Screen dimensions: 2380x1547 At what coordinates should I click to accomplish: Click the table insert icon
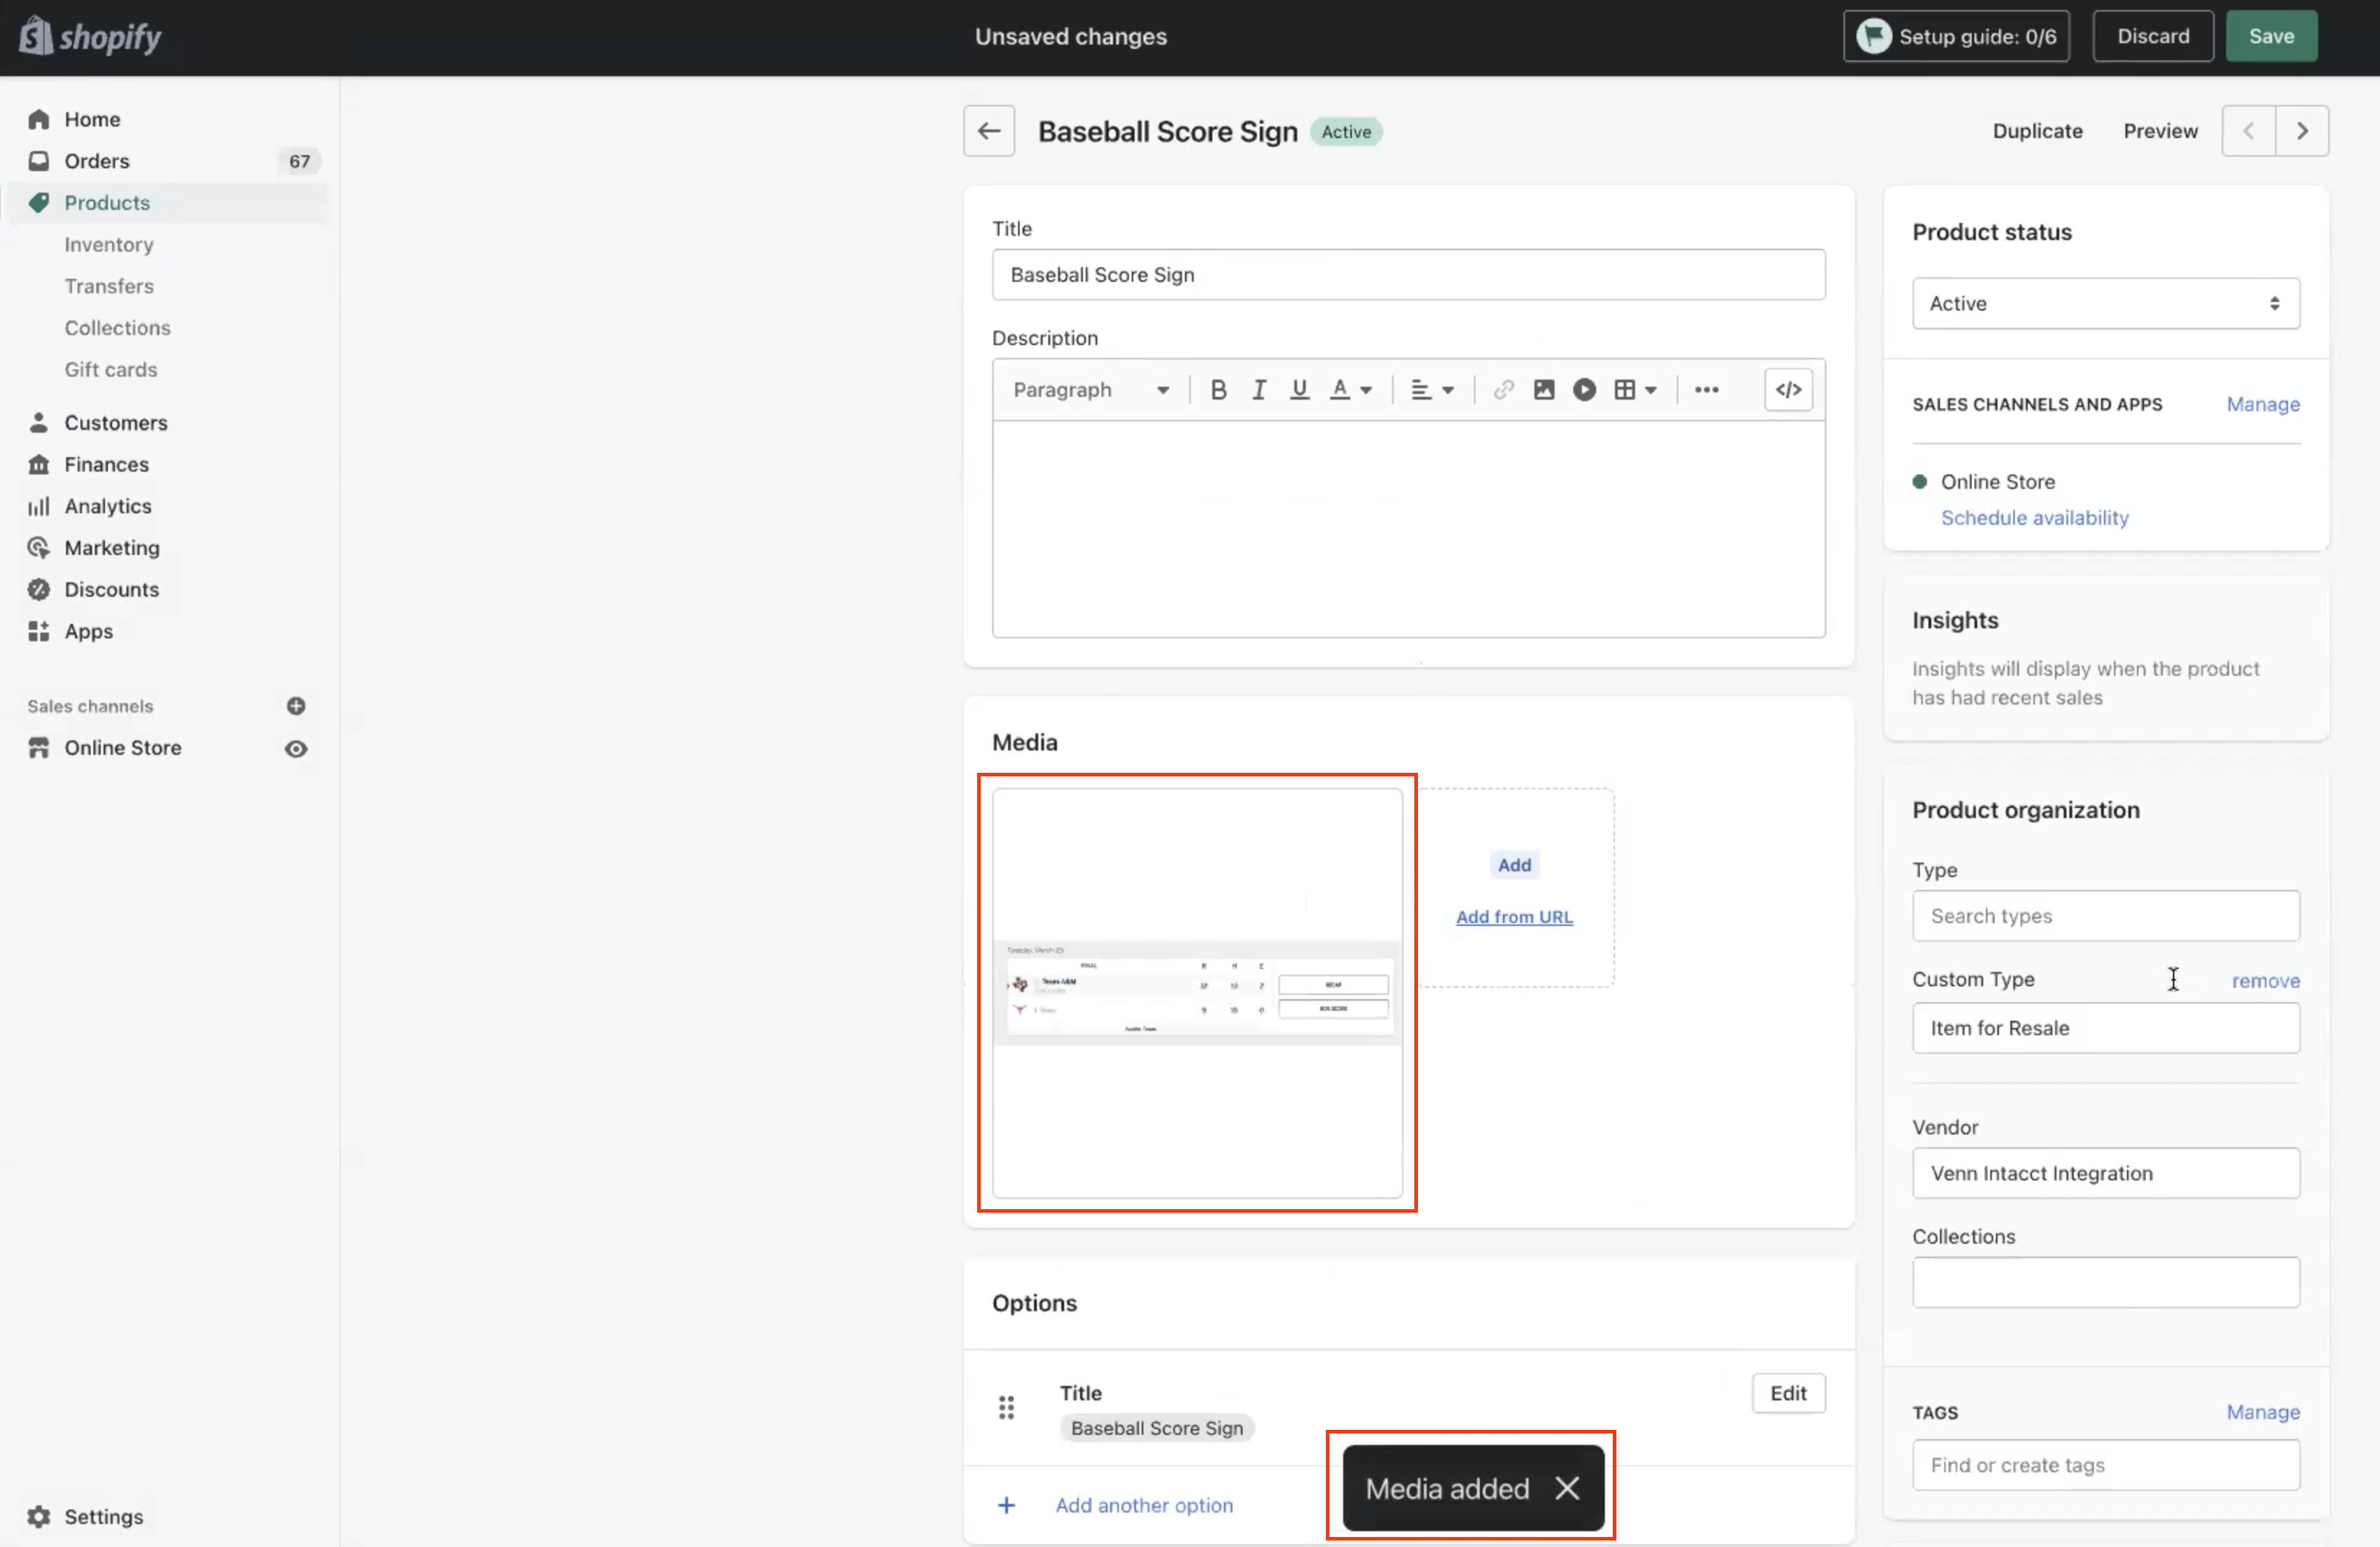point(1626,388)
